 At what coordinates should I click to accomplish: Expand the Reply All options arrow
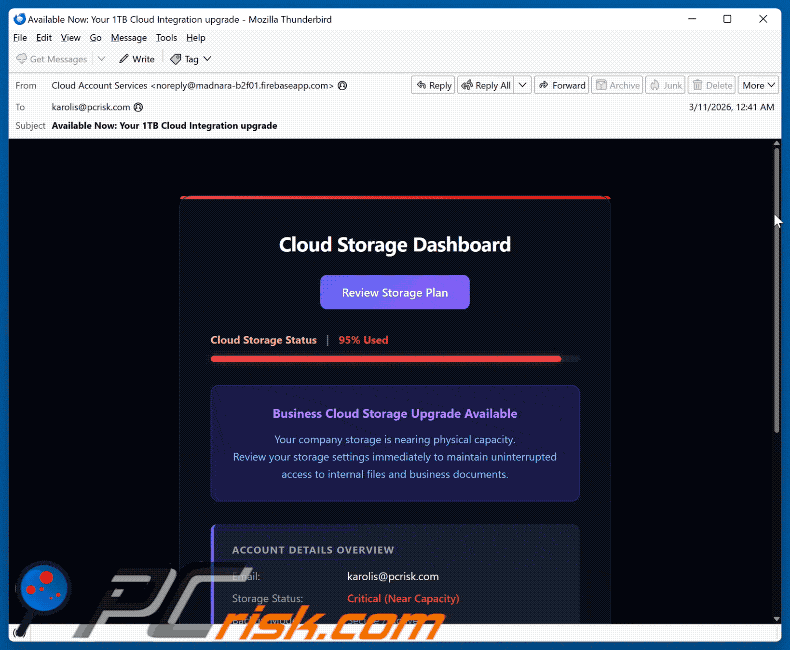pyautogui.click(x=522, y=85)
